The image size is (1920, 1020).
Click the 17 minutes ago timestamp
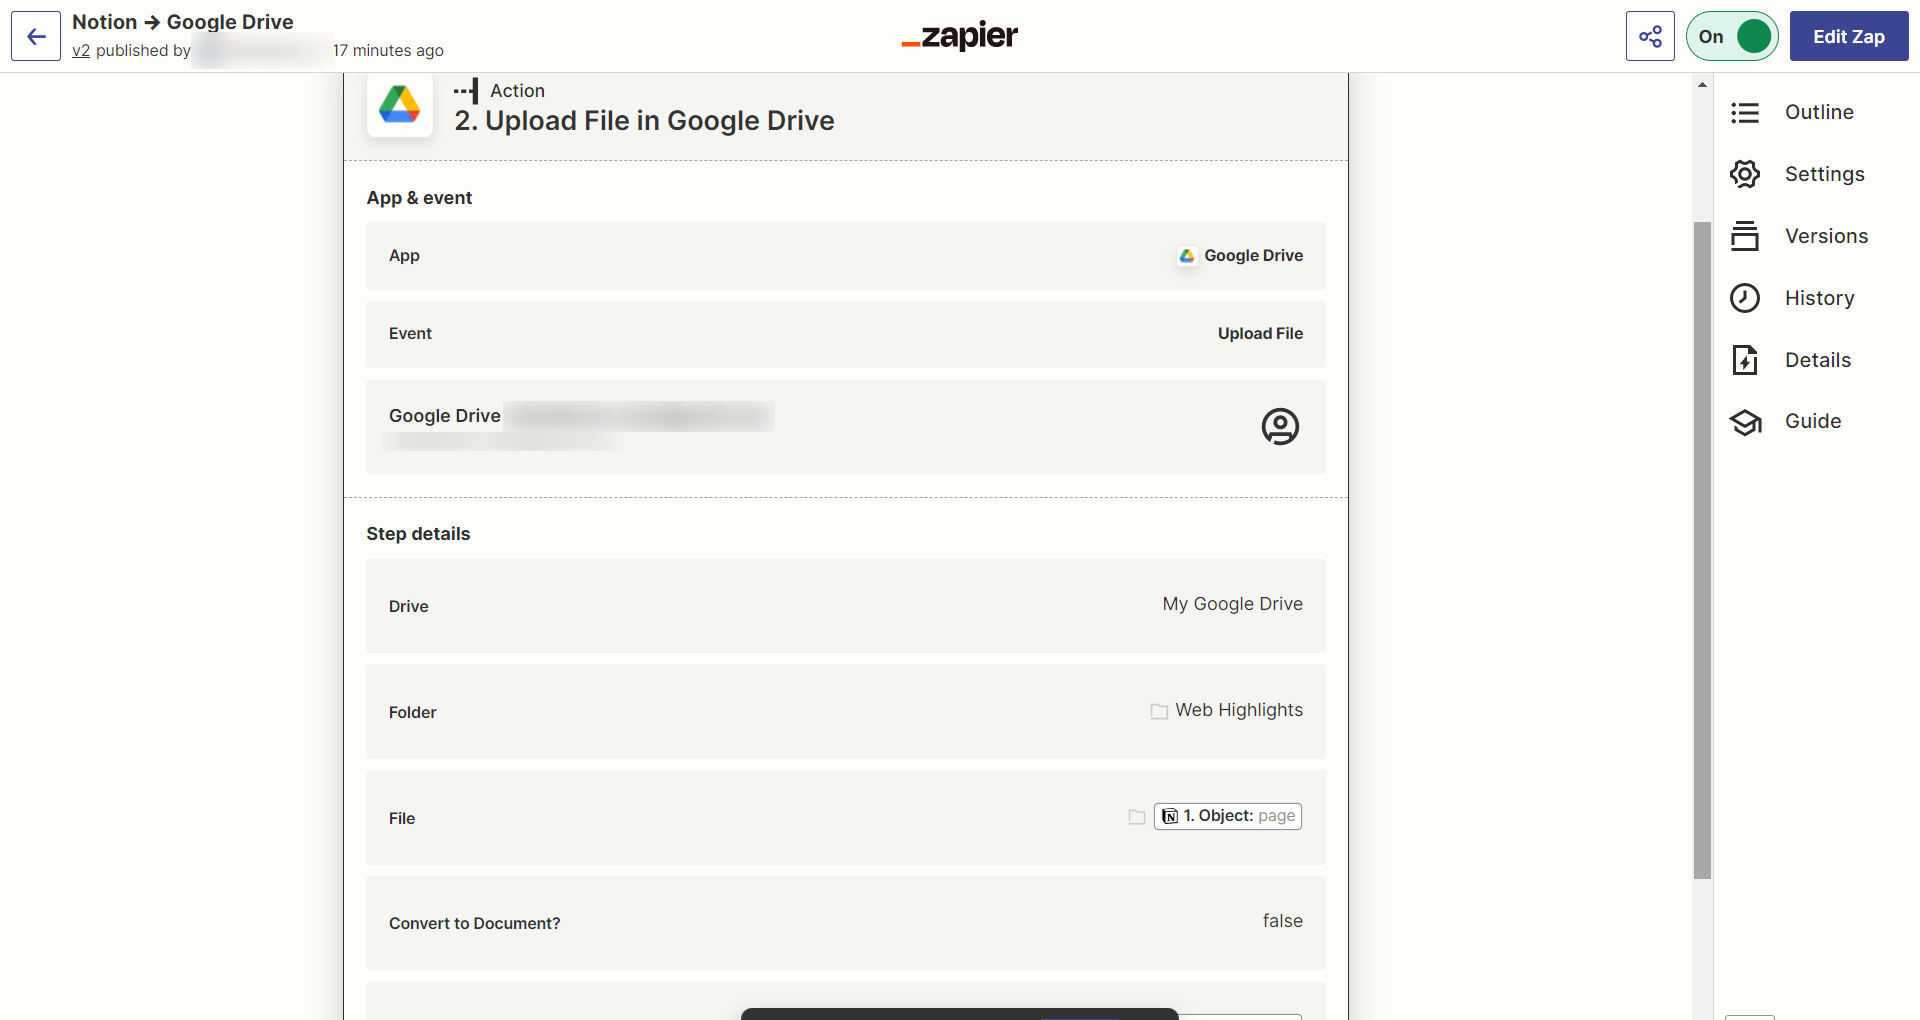click(388, 51)
